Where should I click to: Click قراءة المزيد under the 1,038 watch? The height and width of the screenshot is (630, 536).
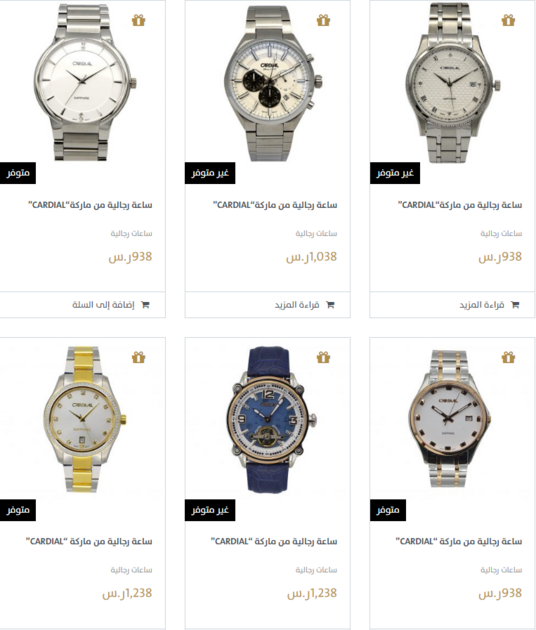point(297,305)
